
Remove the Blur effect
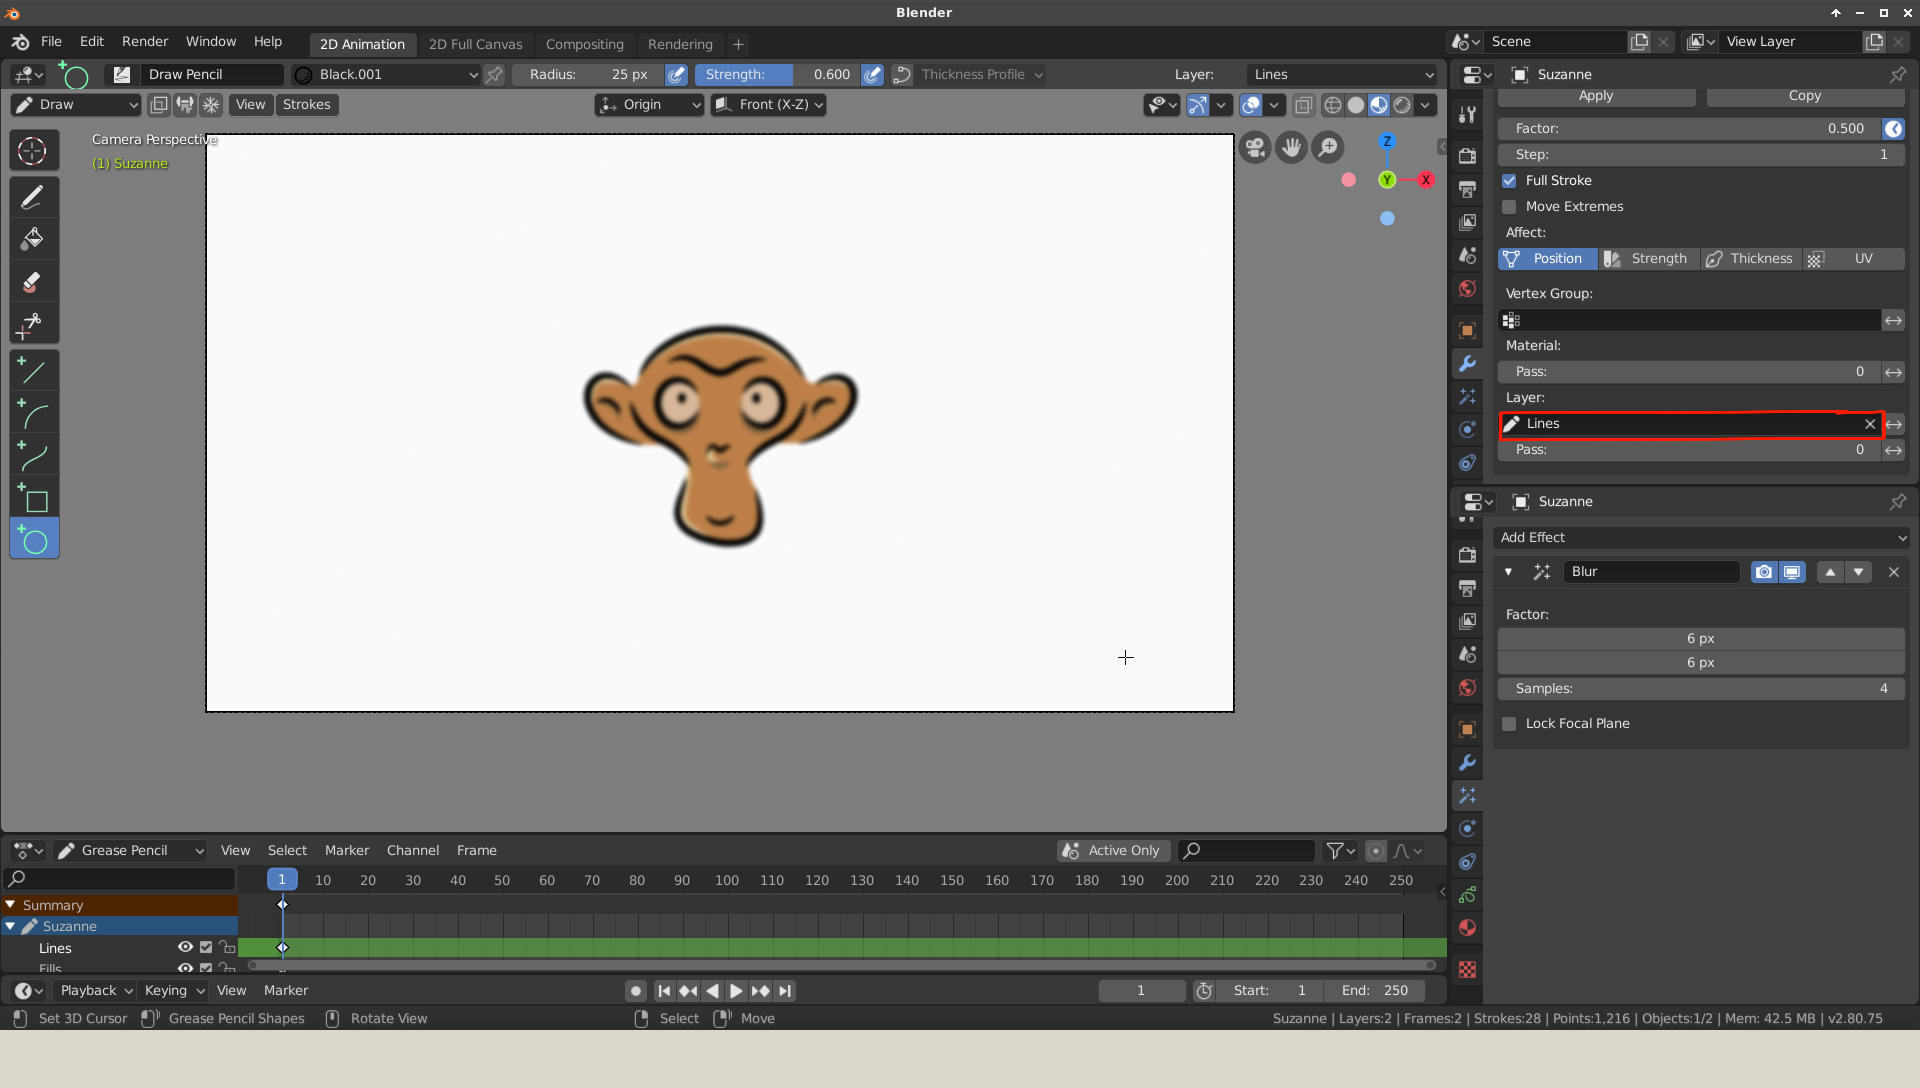(1893, 572)
